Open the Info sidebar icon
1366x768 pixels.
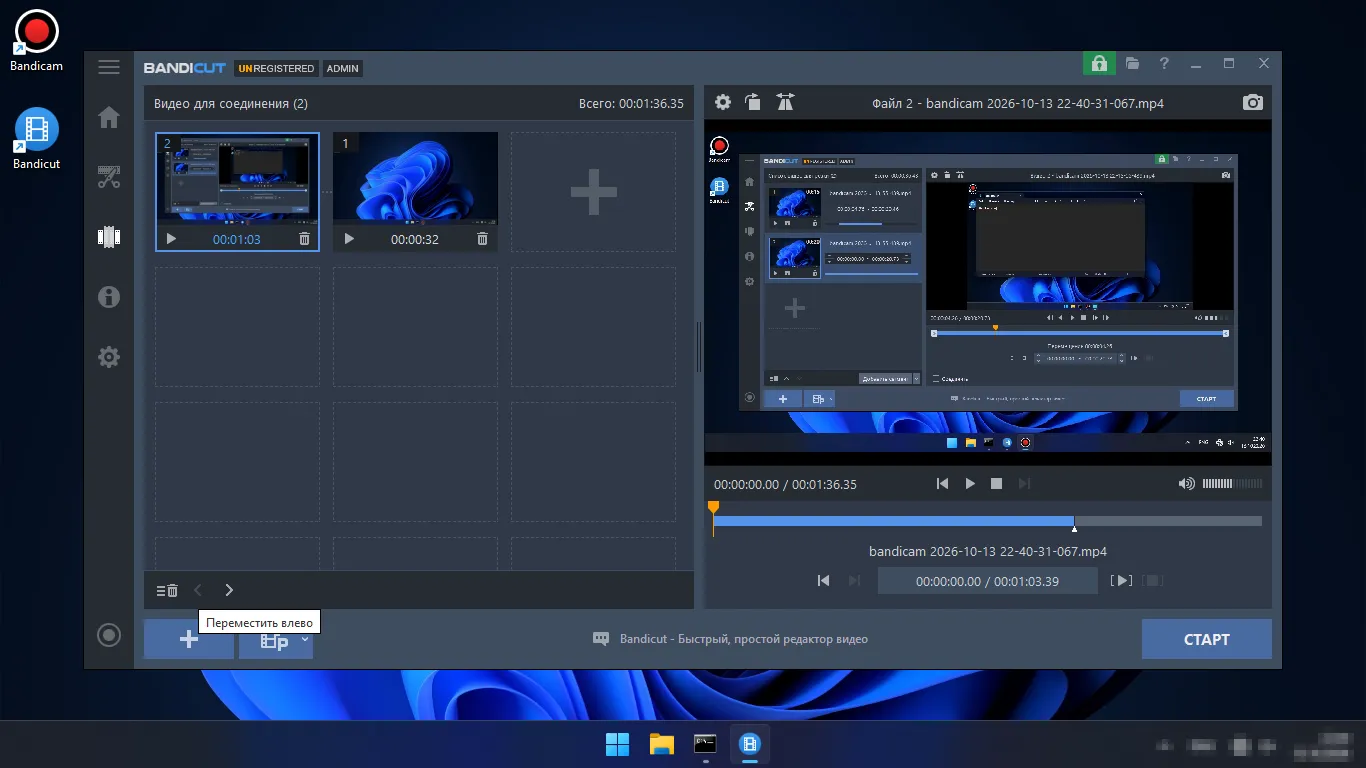click(x=109, y=296)
